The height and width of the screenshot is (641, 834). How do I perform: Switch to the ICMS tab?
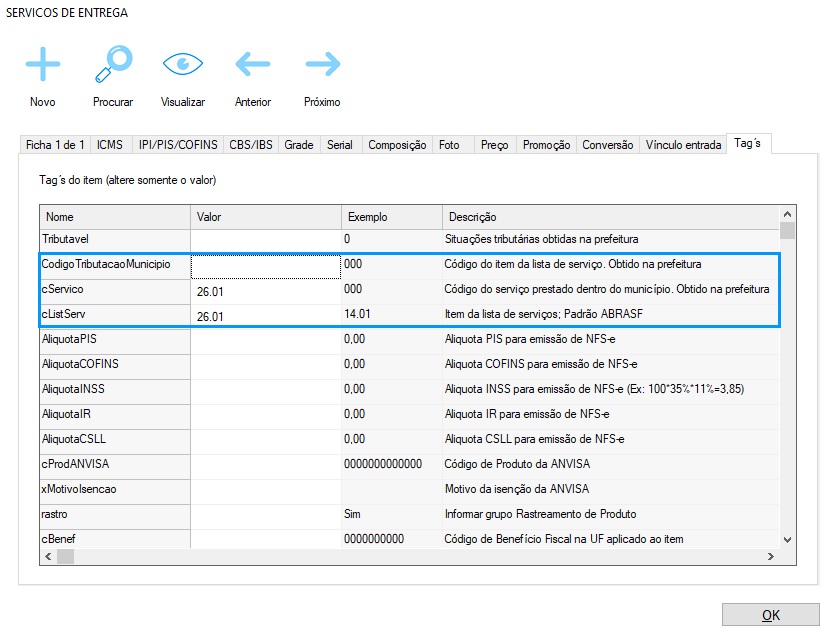pyautogui.click(x=110, y=145)
